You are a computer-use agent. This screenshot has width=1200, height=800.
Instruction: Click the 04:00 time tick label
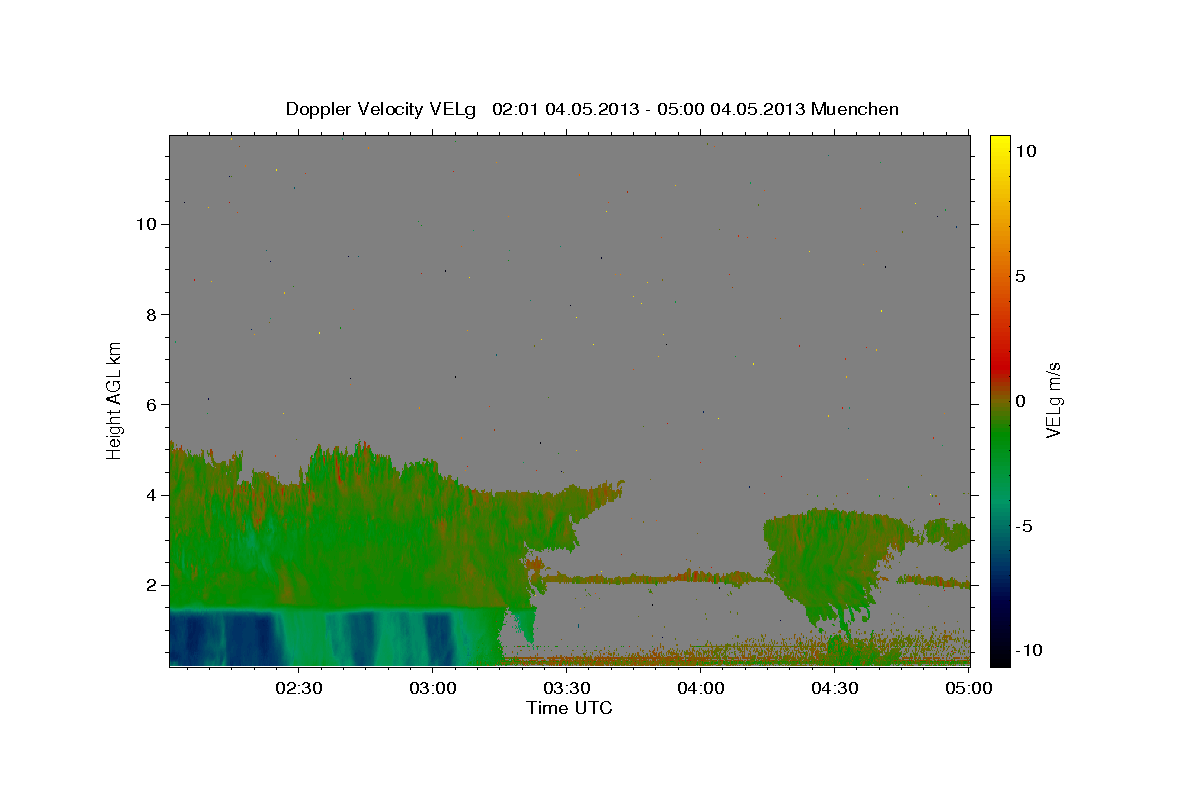pos(700,688)
